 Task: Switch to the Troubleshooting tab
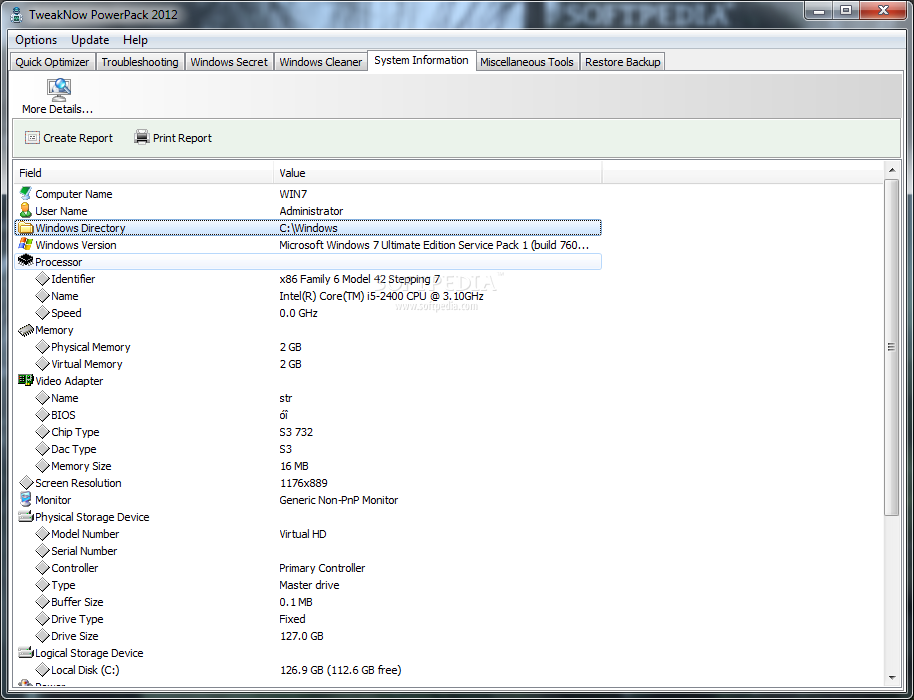140,62
